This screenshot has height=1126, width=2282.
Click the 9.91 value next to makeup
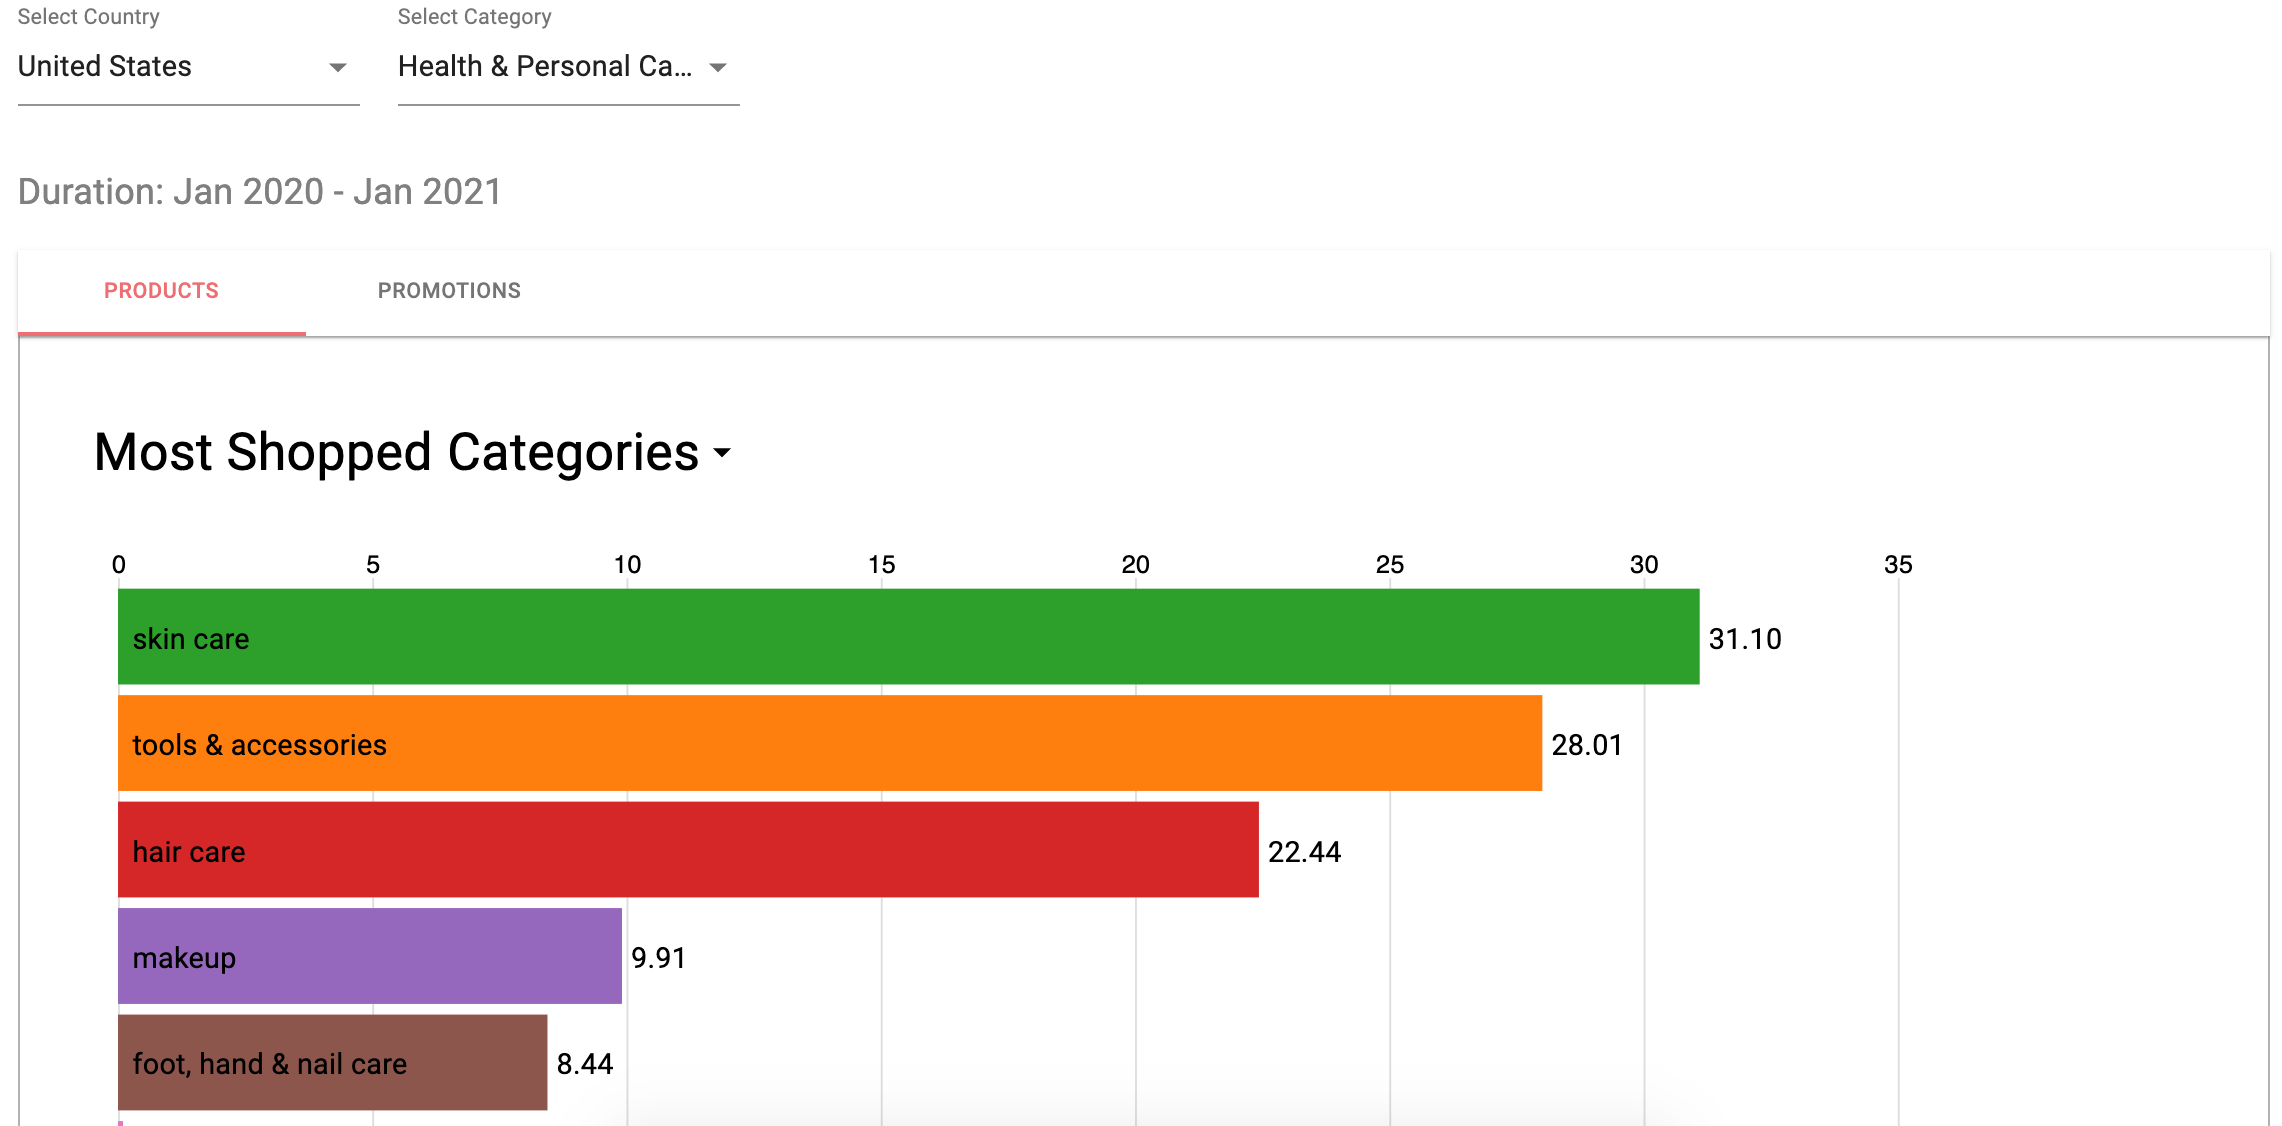click(657, 958)
